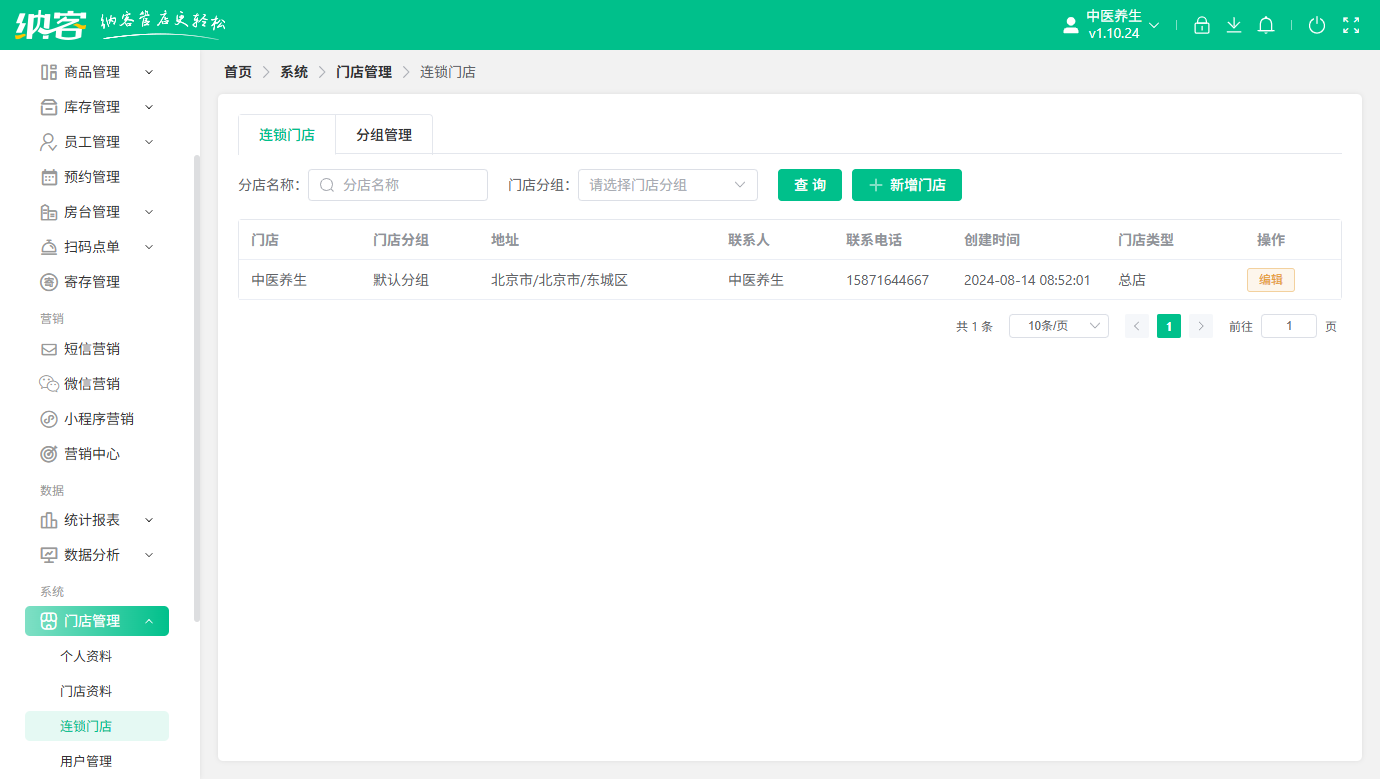The height and width of the screenshot is (779, 1380).
Task: Click the 统计报表 bar chart icon
Action: tap(48, 520)
